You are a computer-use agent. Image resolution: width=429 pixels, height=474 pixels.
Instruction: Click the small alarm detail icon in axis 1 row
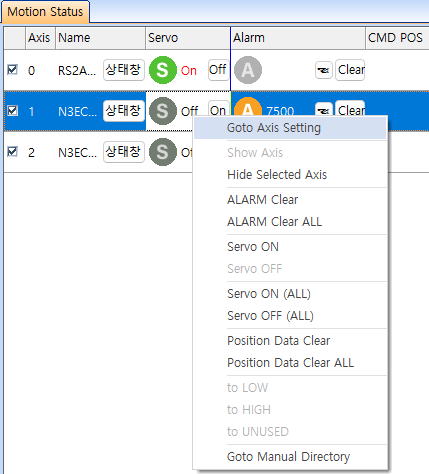pyautogui.click(x=324, y=109)
